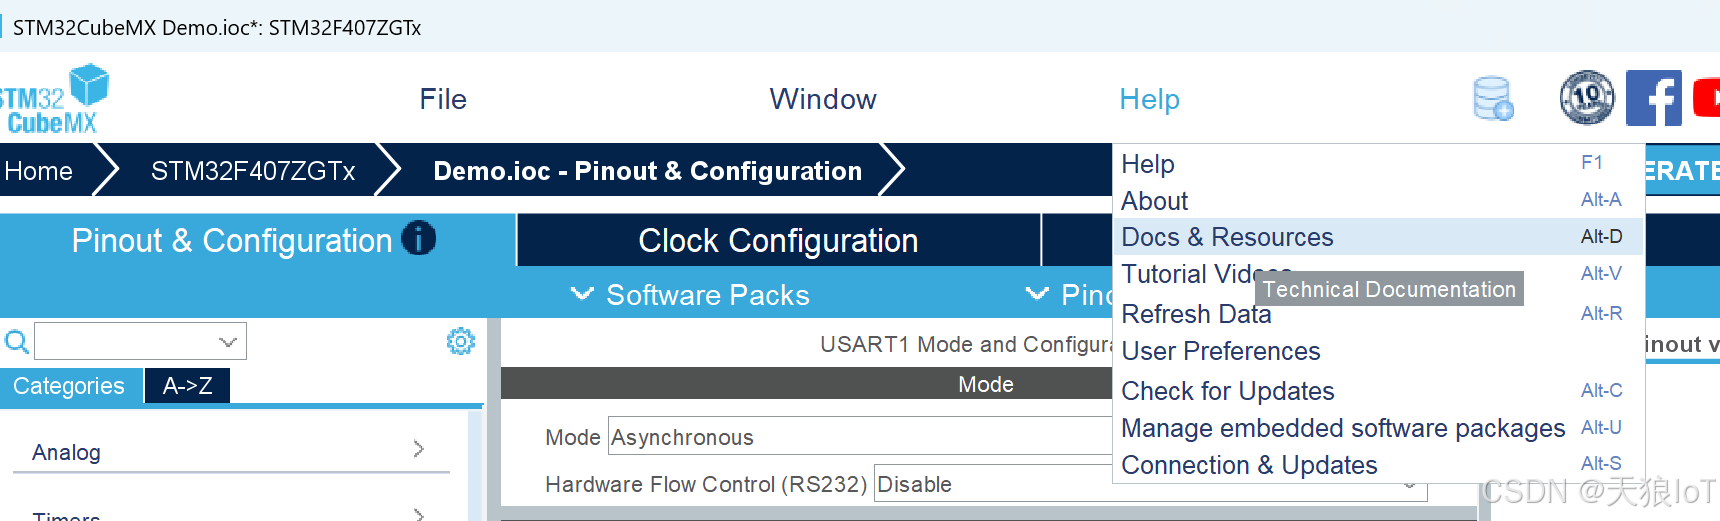1720x521 pixels.
Task: Open the YouTube icon link
Action: pyautogui.click(x=1706, y=98)
